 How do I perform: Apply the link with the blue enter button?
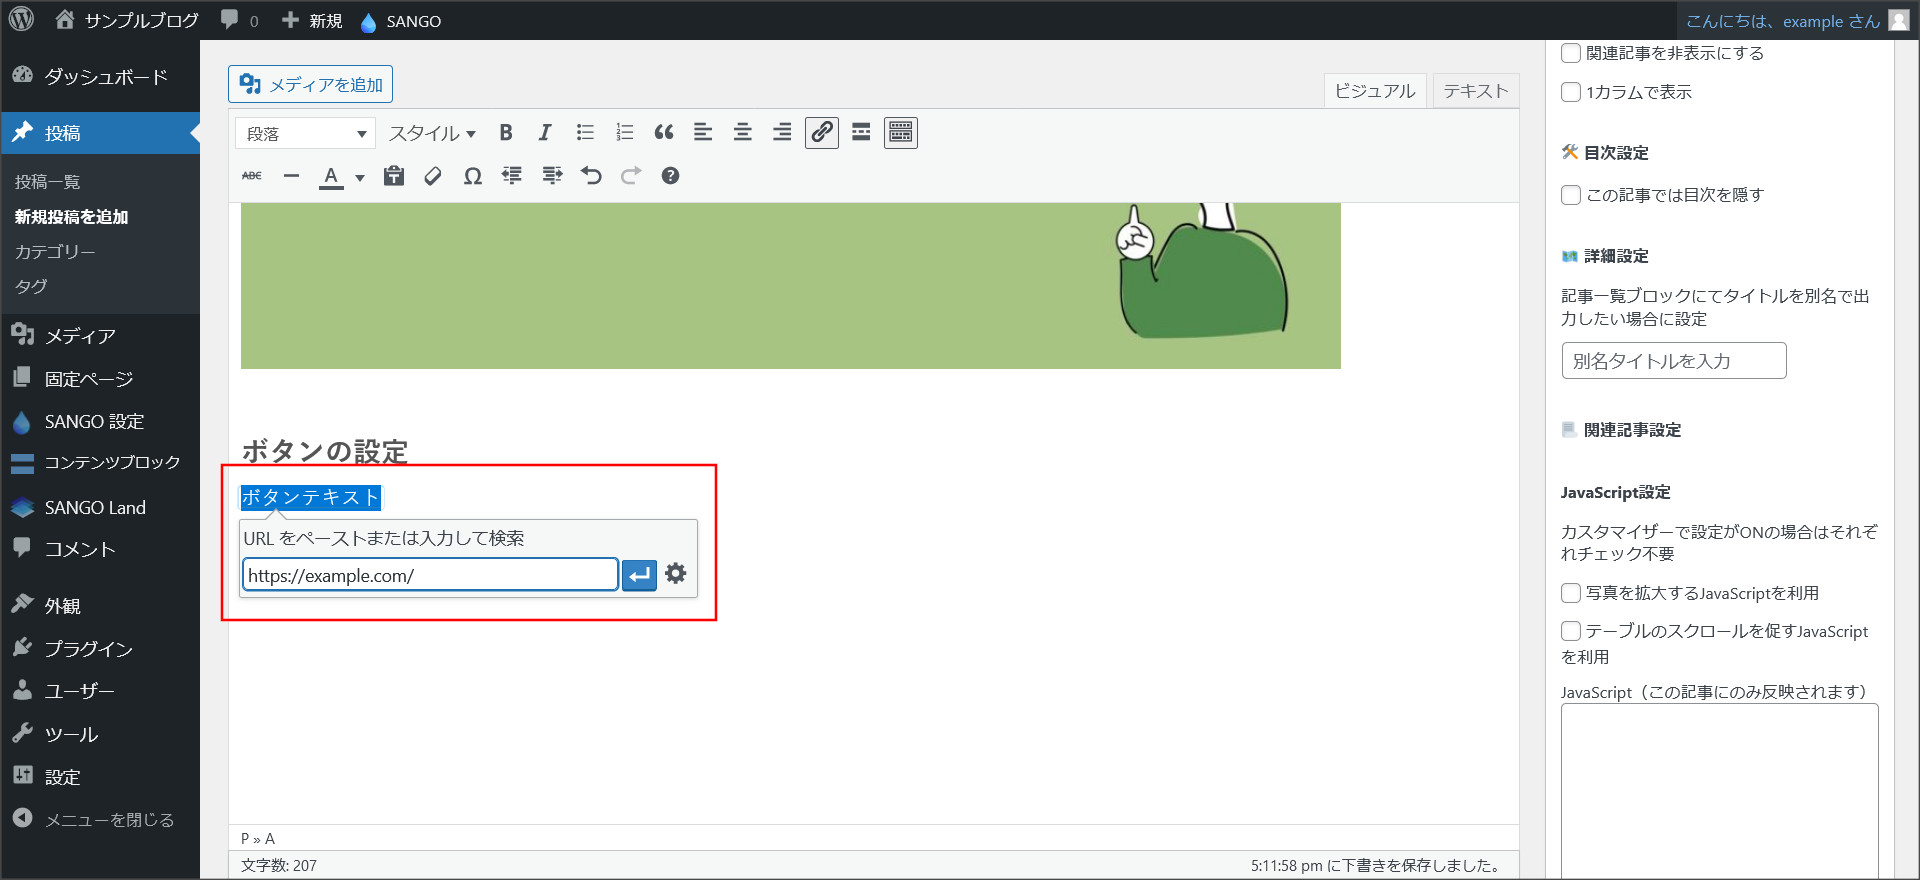(x=640, y=575)
